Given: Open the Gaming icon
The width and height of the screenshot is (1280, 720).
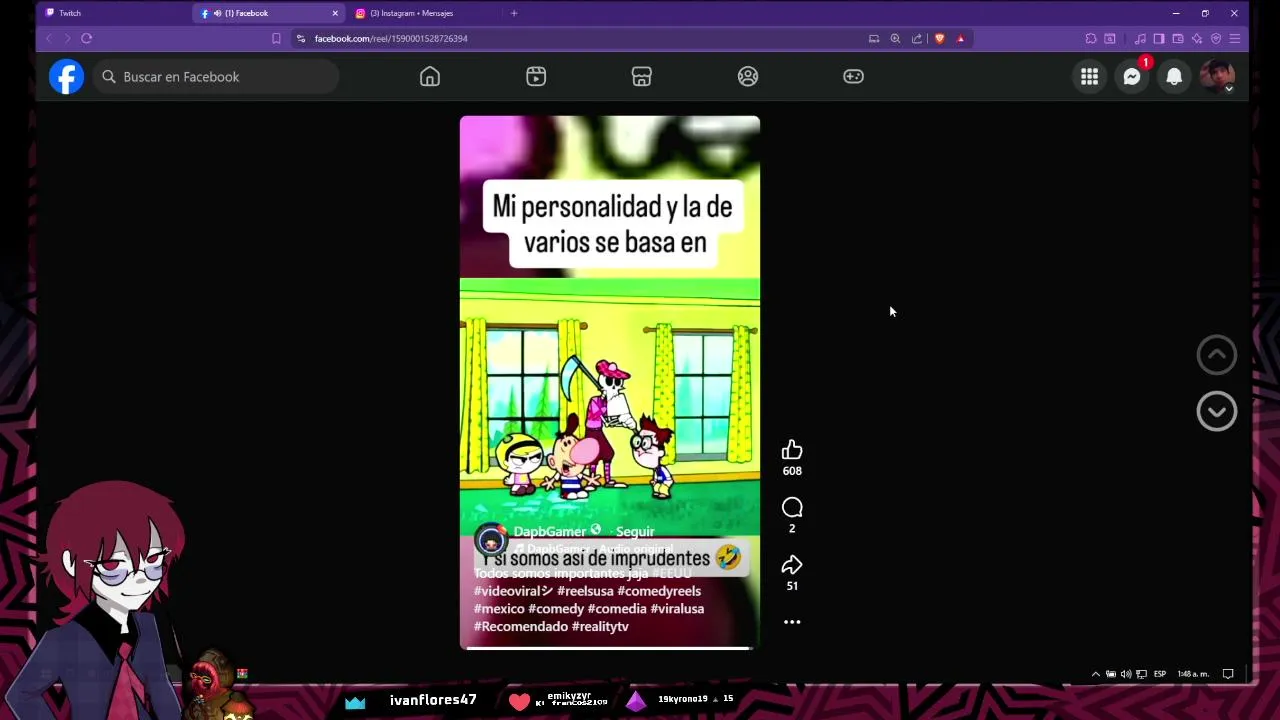Looking at the screenshot, I should [854, 77].
